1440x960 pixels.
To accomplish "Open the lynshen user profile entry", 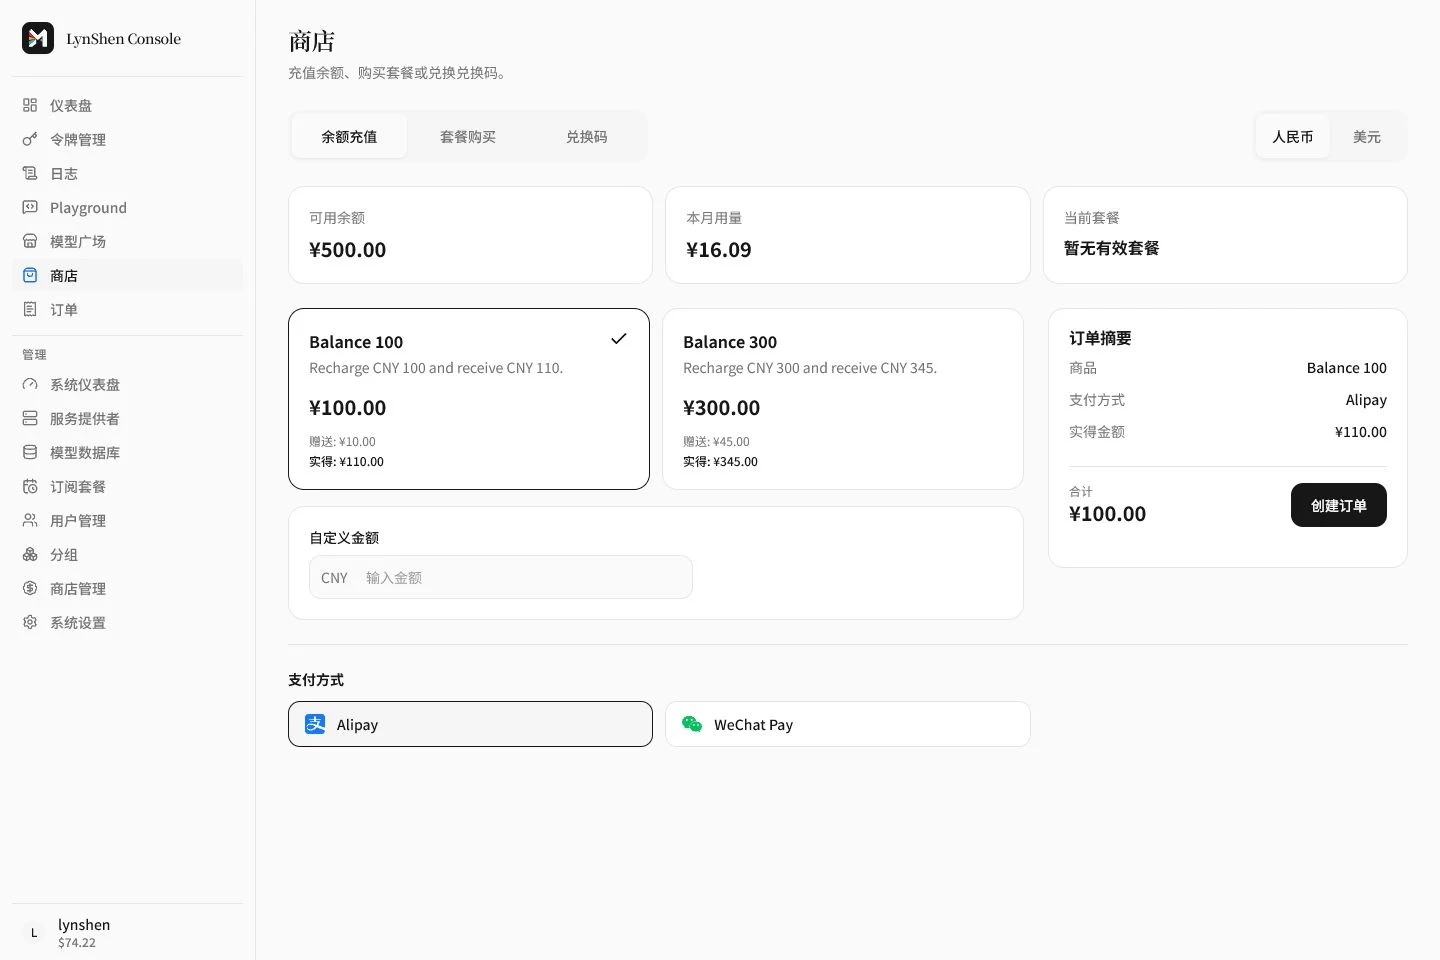I will tap(128, 932).
